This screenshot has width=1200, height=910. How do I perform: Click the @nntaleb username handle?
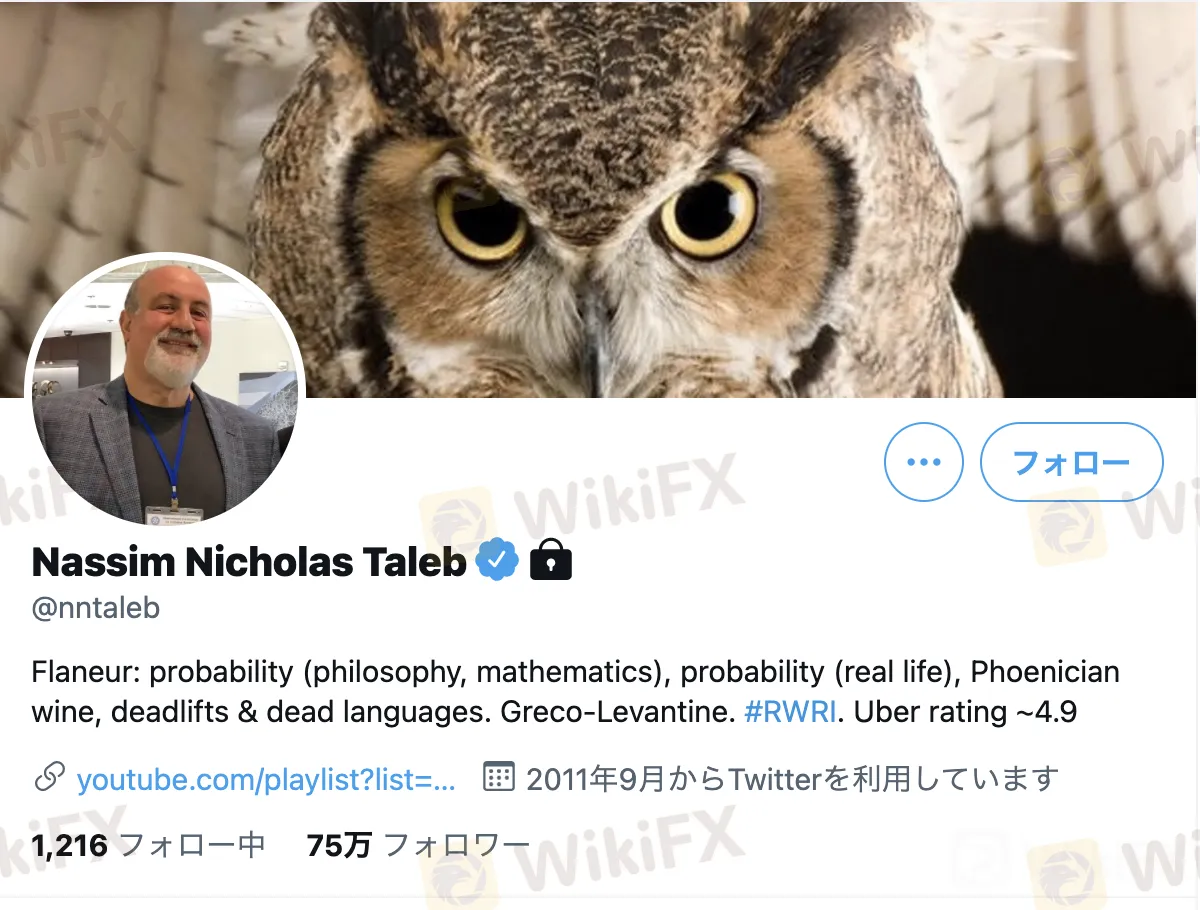96,608
